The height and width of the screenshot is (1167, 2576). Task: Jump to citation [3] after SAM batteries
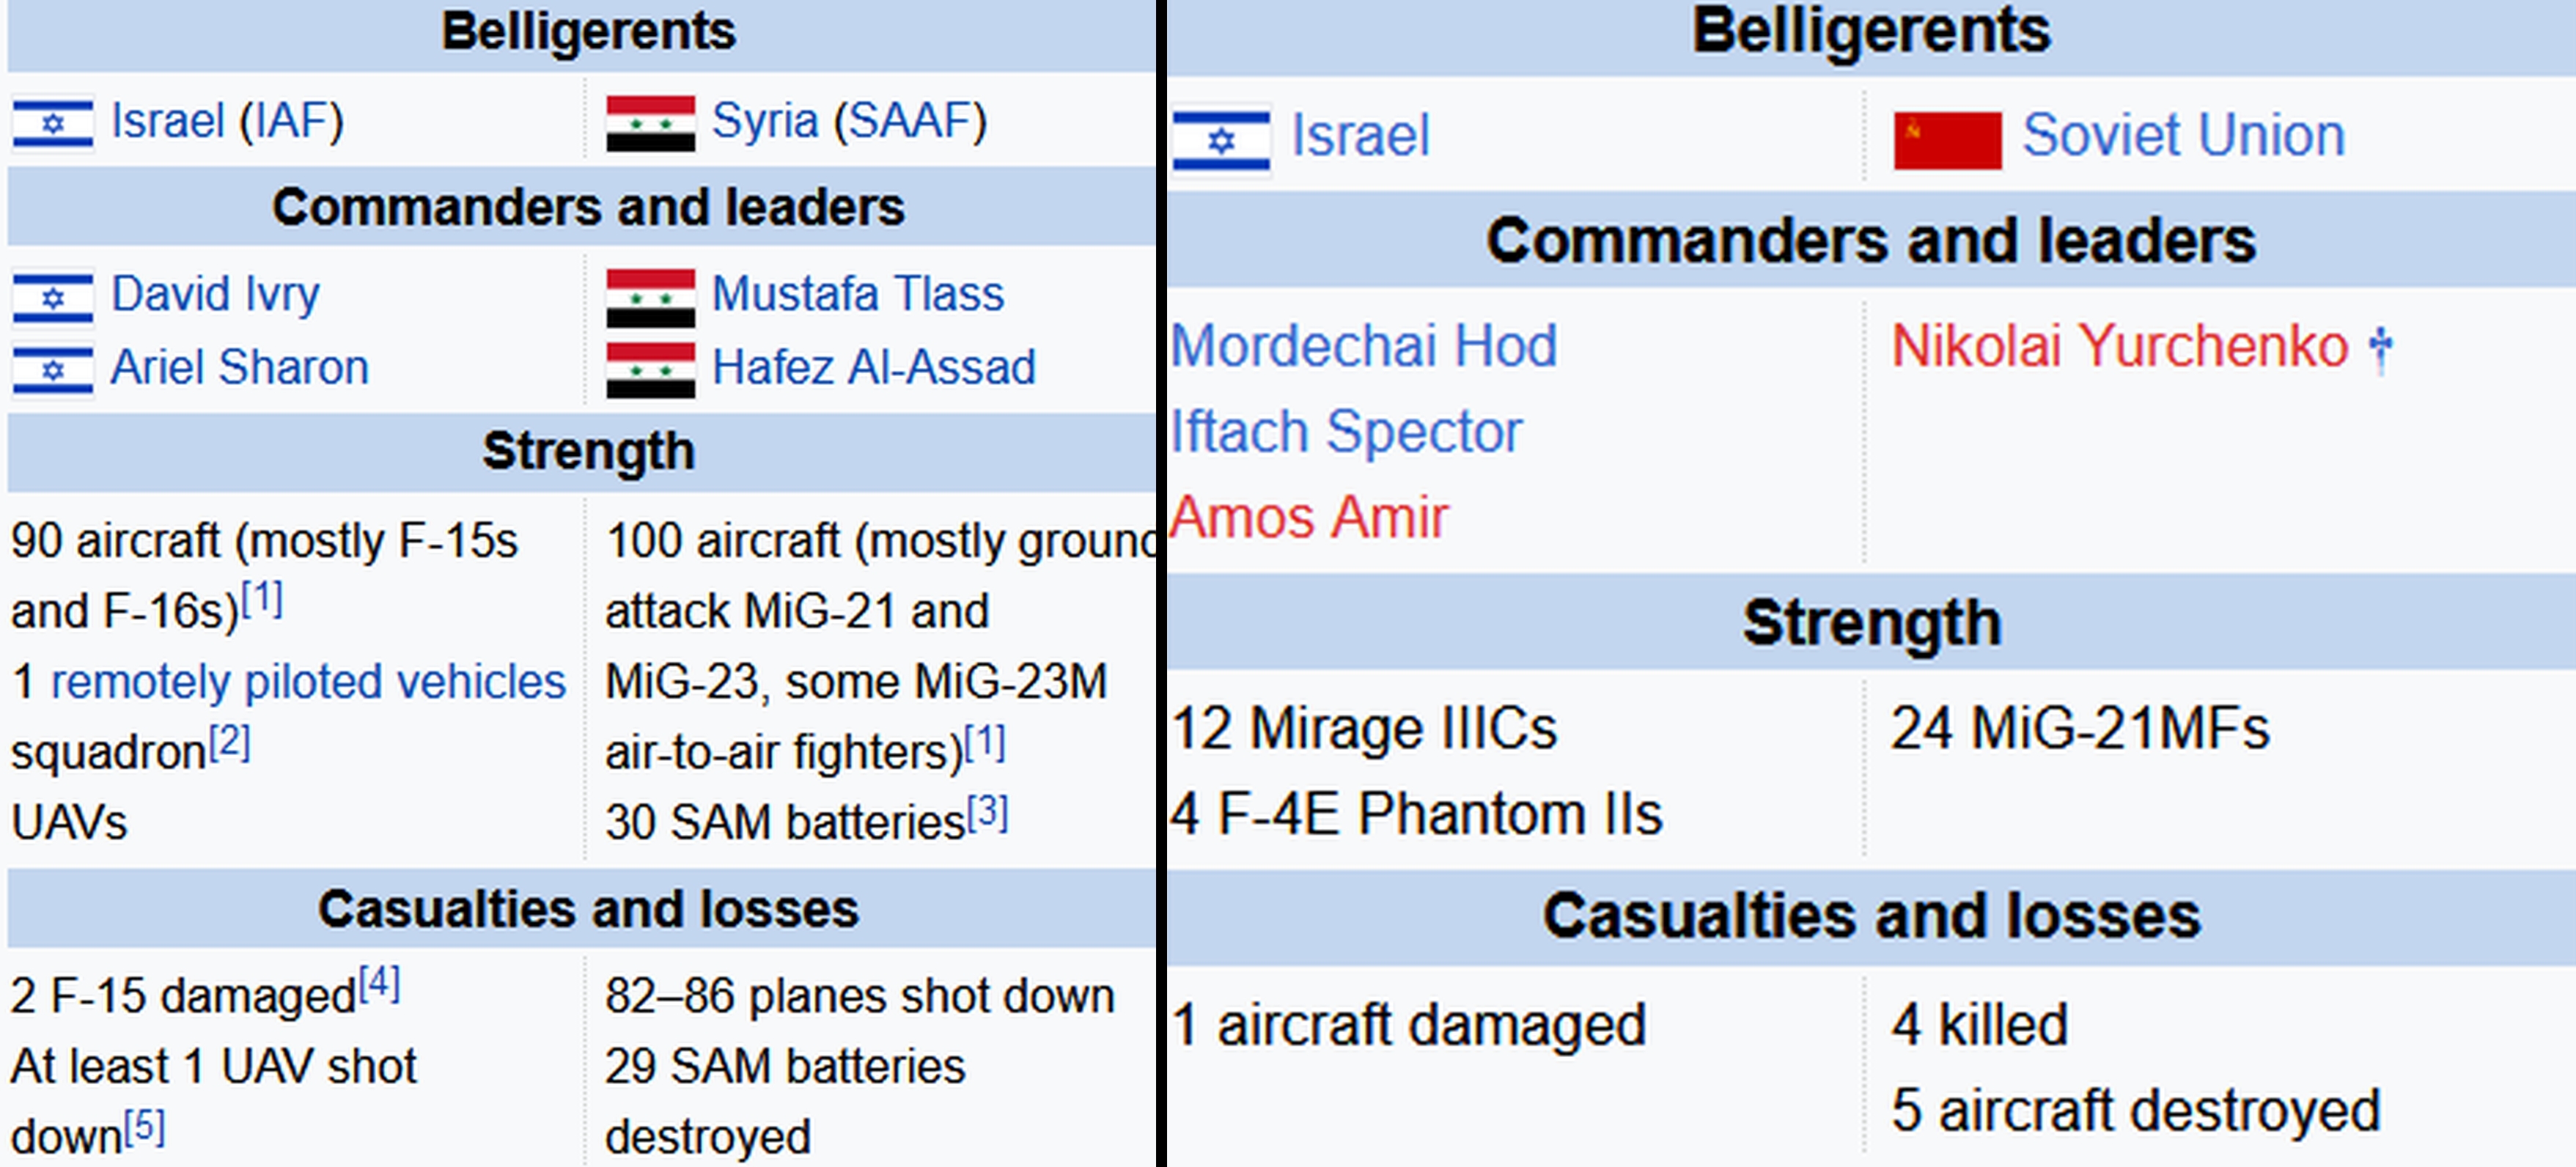987,812
